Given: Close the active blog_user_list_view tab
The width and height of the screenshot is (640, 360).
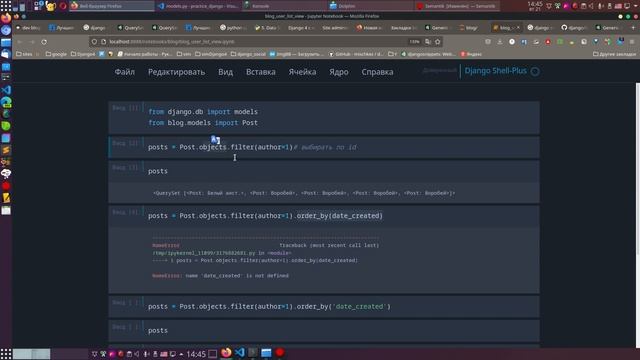Looking at the screenshot, I should point(518,28).
